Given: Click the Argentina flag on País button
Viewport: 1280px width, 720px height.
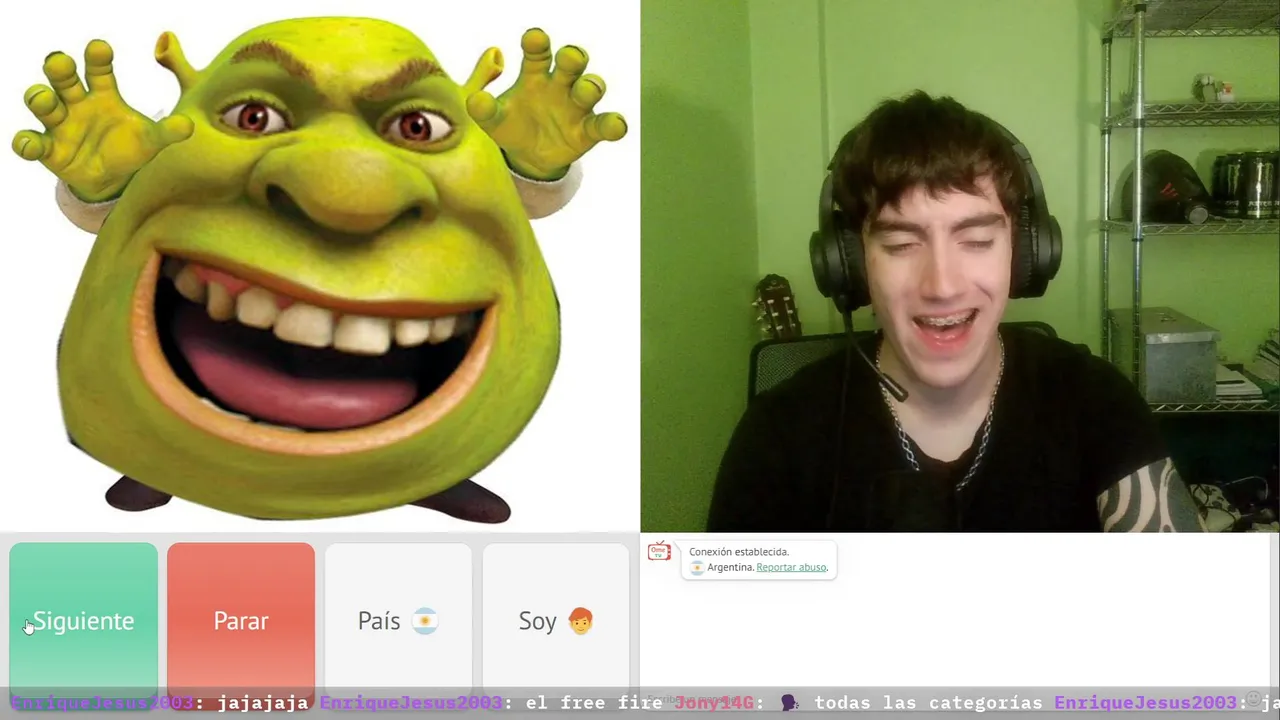Looking at the screenshot, I should (425, 621).
